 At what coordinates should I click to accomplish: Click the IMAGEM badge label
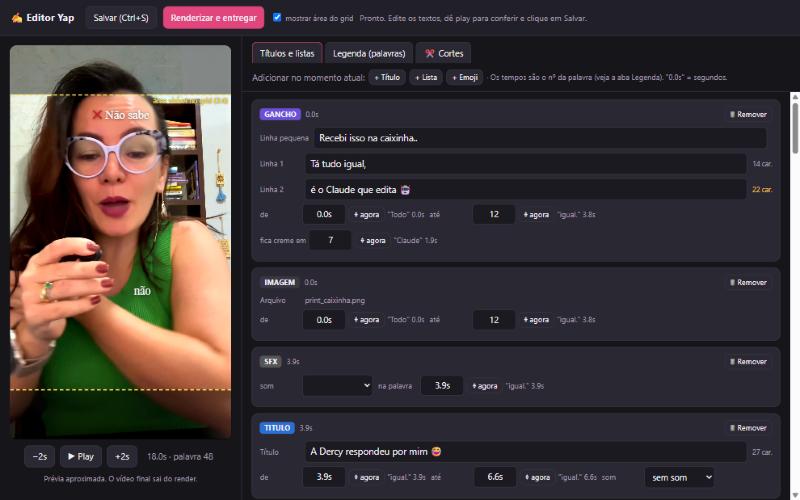[280, 282]
